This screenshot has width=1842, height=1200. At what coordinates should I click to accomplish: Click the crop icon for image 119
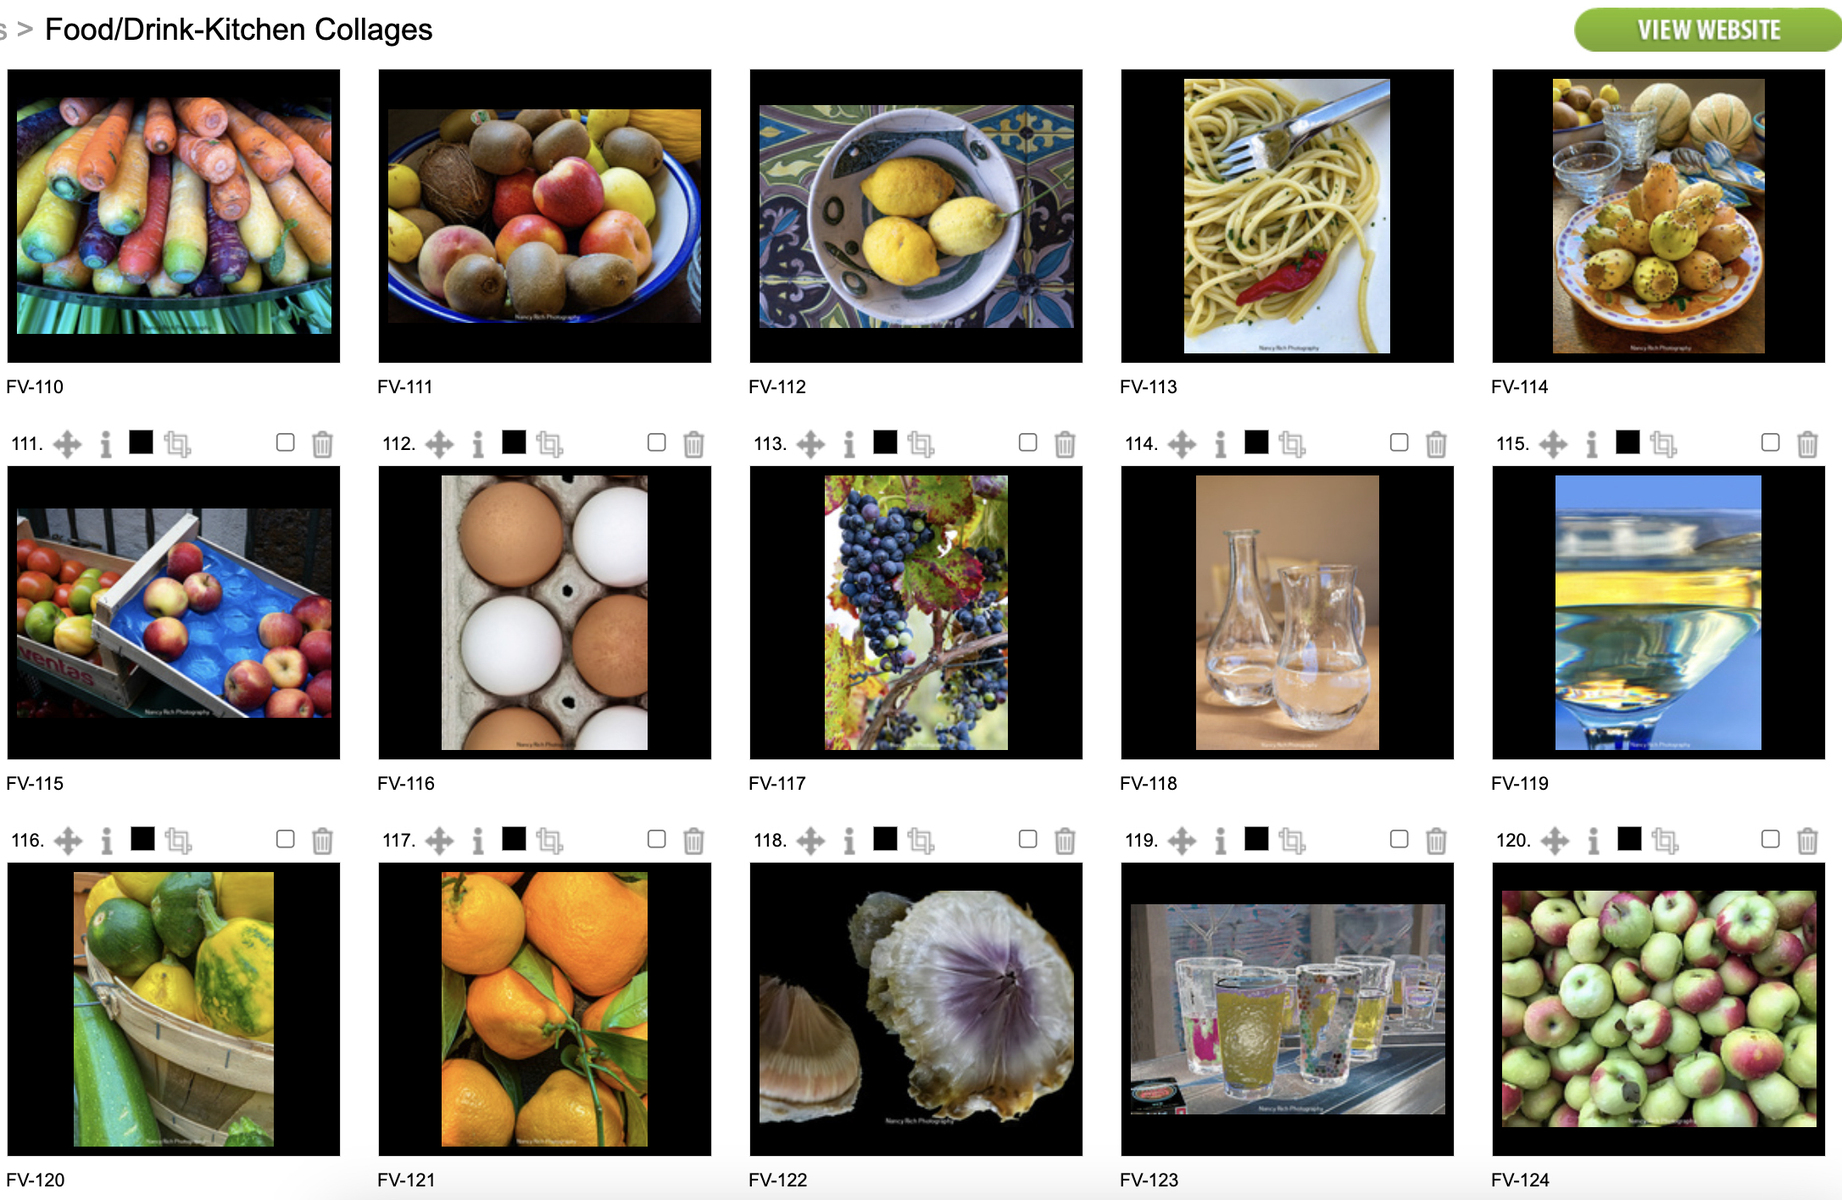point(1291,841)
